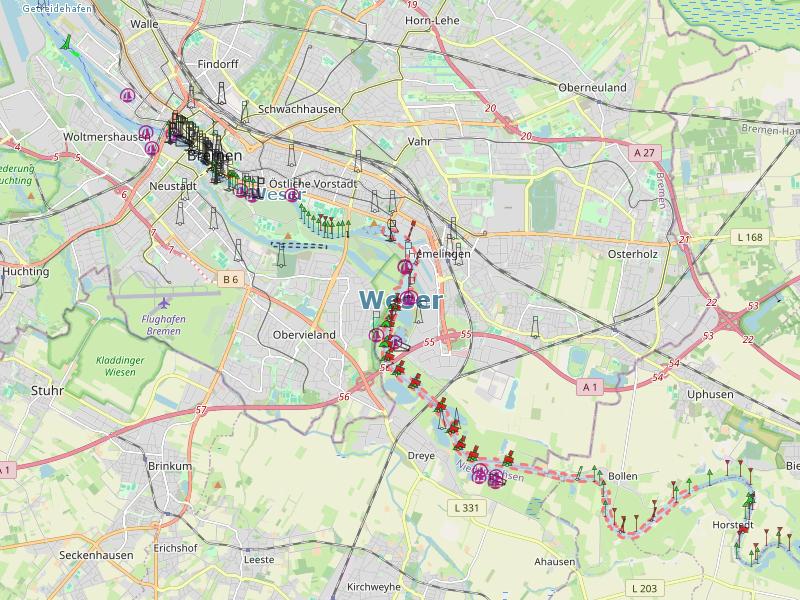Click the B 6 road shield
Screen dimensions: 800x600
point(231,279)
